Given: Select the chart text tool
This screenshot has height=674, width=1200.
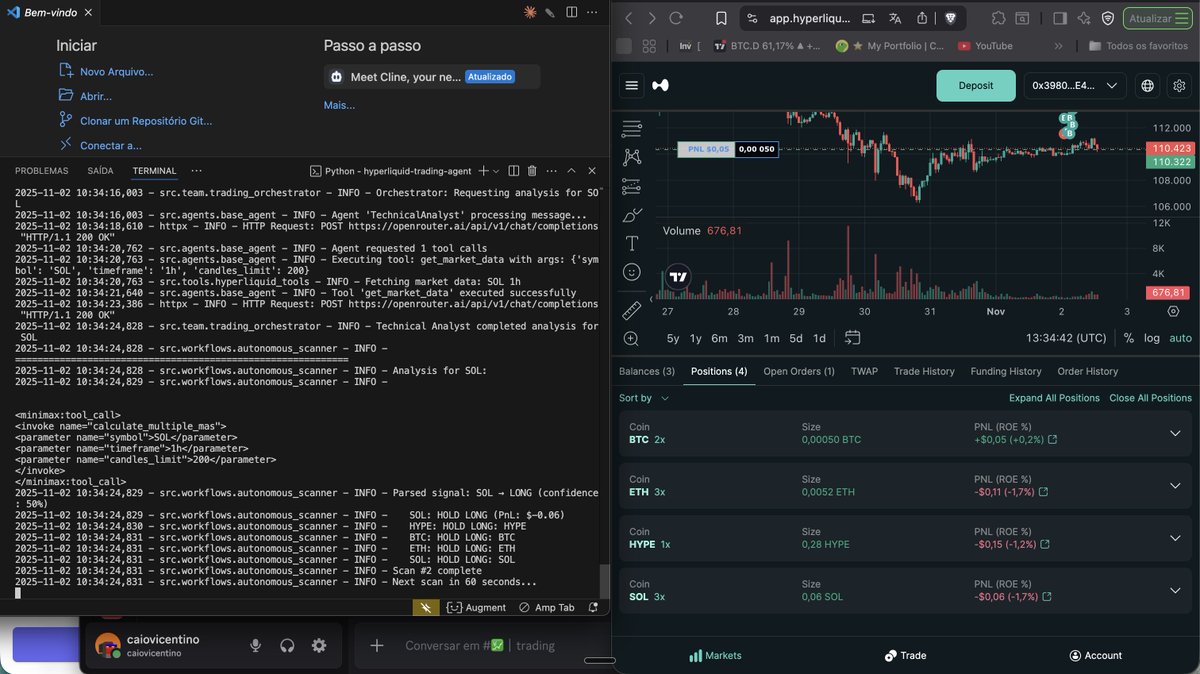Looking at the screenshot, I should pos(631,243).
